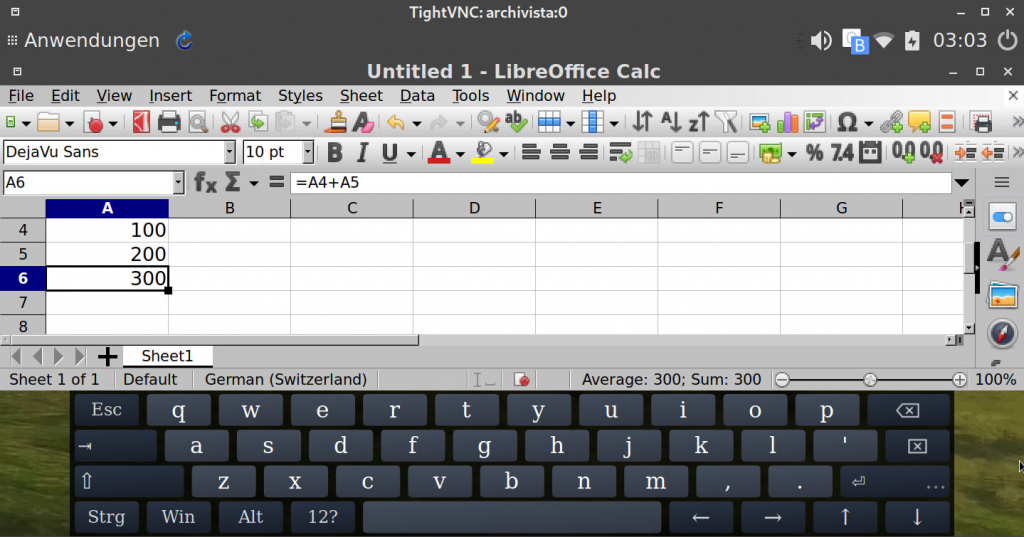The image size is (1024, 537).
Task: Insert a hyperlink
Action: [x=891, y=122]
